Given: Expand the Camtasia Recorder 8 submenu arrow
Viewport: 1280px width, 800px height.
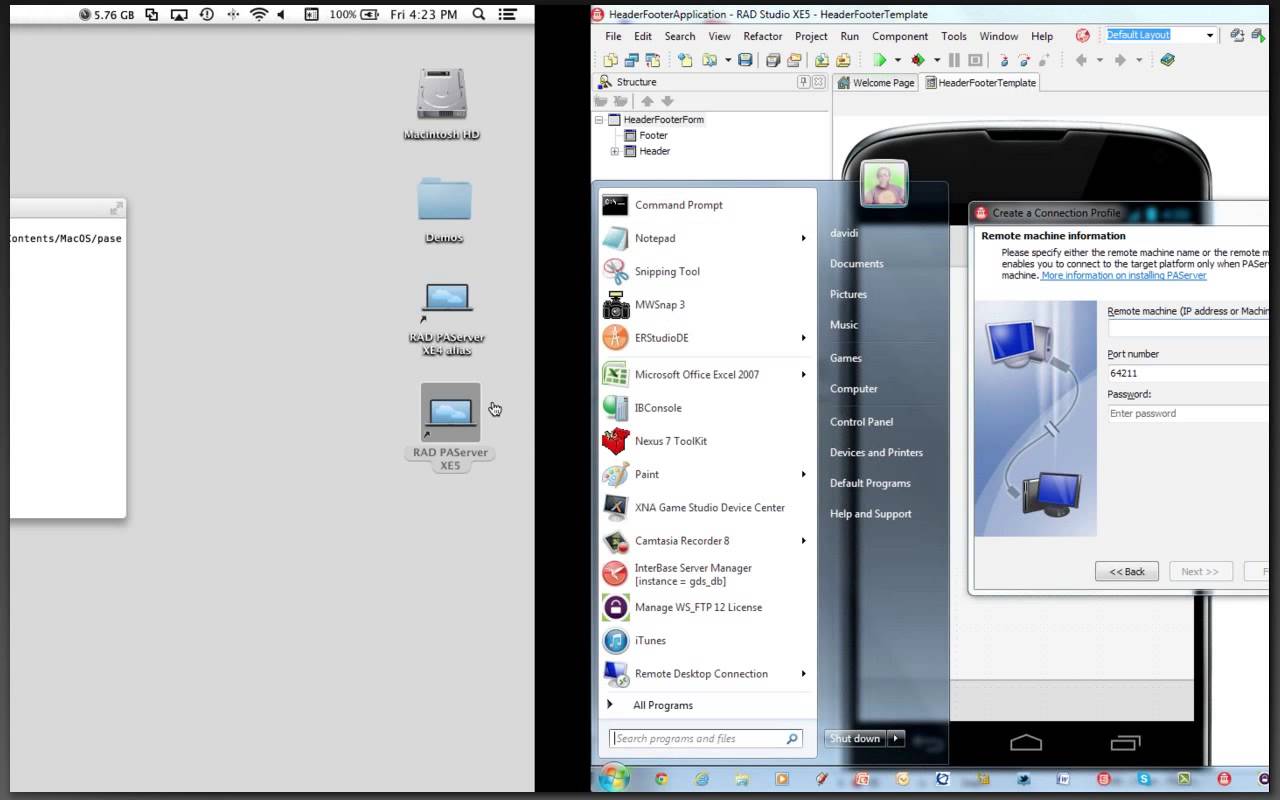Looking at the screenshot, I should point(803,541).
